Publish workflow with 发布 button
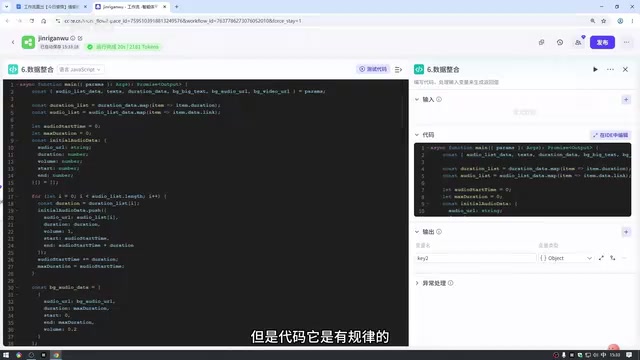 coord(602,42)
